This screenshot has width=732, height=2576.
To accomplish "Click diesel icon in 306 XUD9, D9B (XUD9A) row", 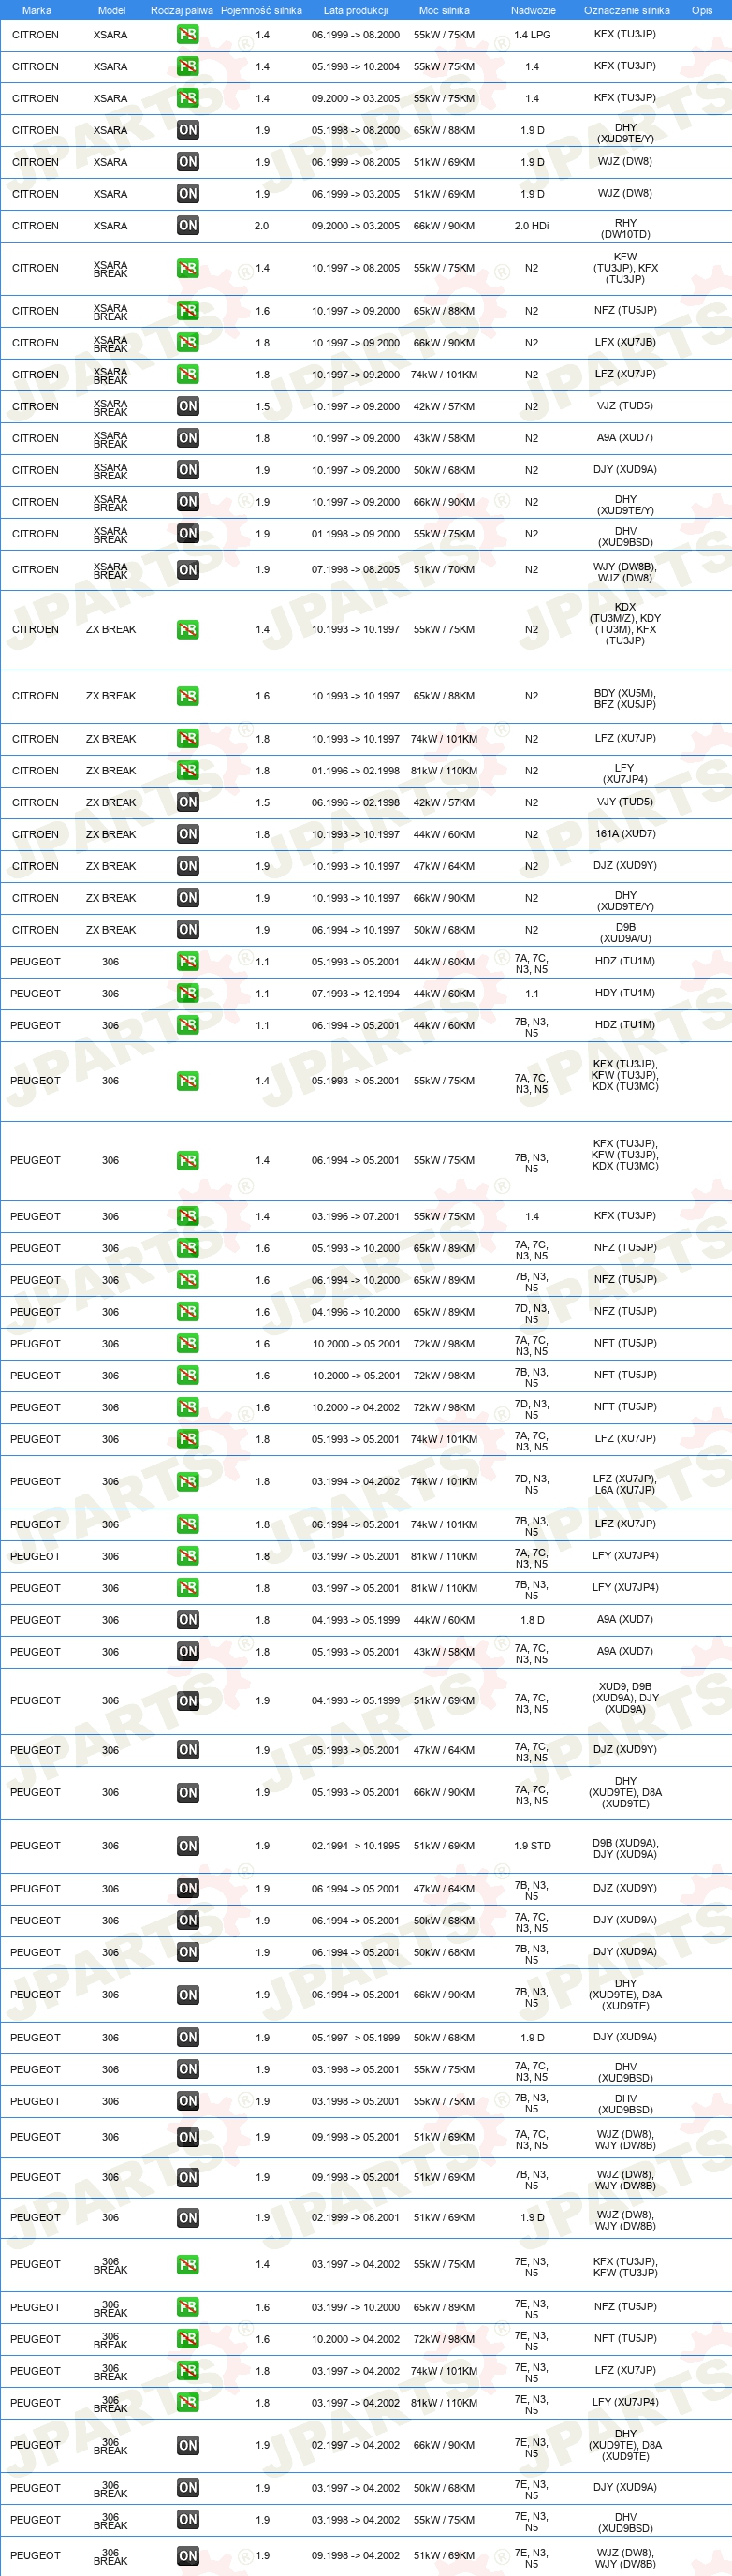I will [x=188, y=1701].
